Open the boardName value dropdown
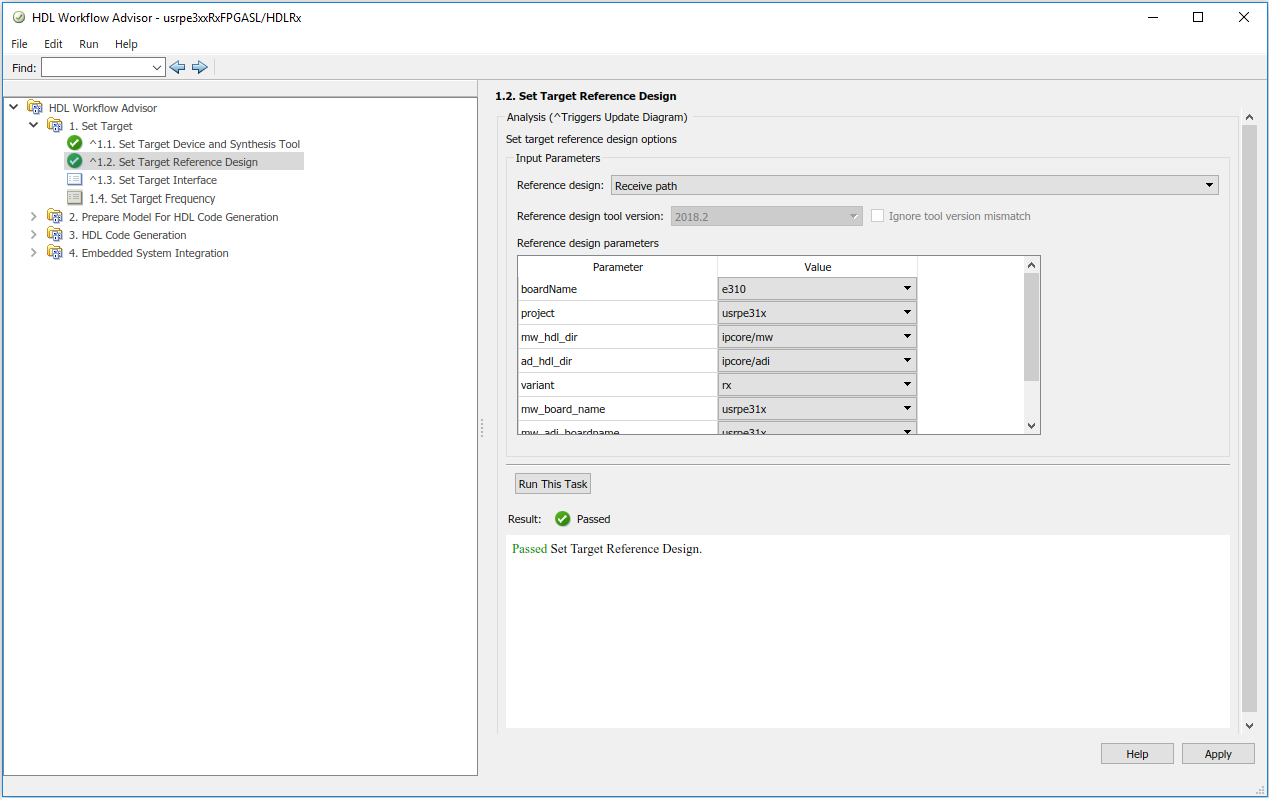1269x800 pixels. (x=906, y=289)
